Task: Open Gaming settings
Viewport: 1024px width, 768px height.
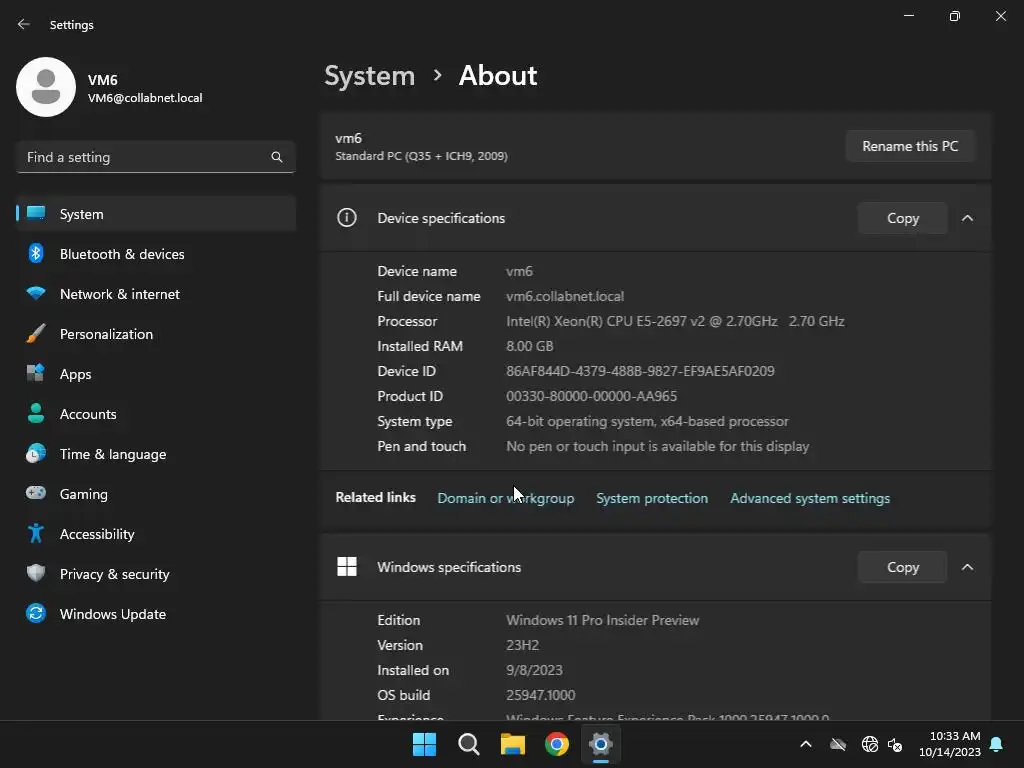Action: pos(156,493)
